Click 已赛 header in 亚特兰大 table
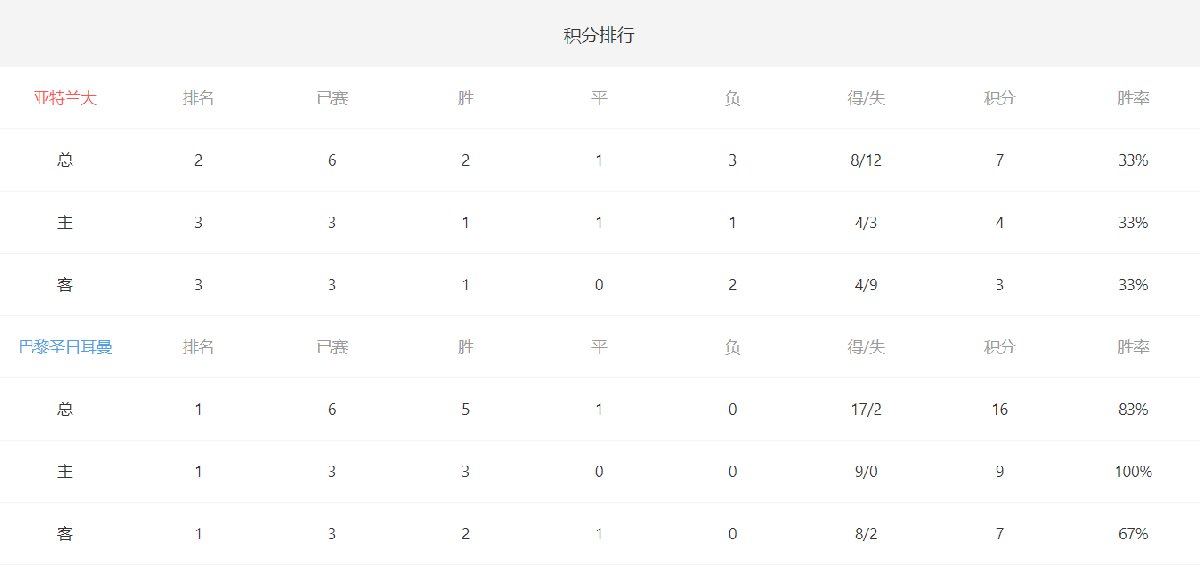1200x579 pixels. tap(332, 98)
